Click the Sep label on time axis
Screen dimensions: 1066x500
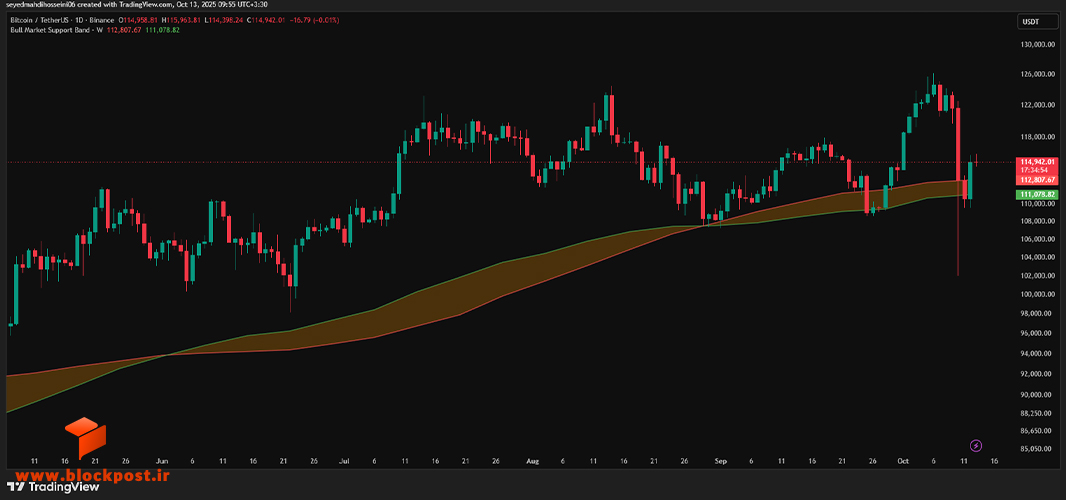[721, 461]
